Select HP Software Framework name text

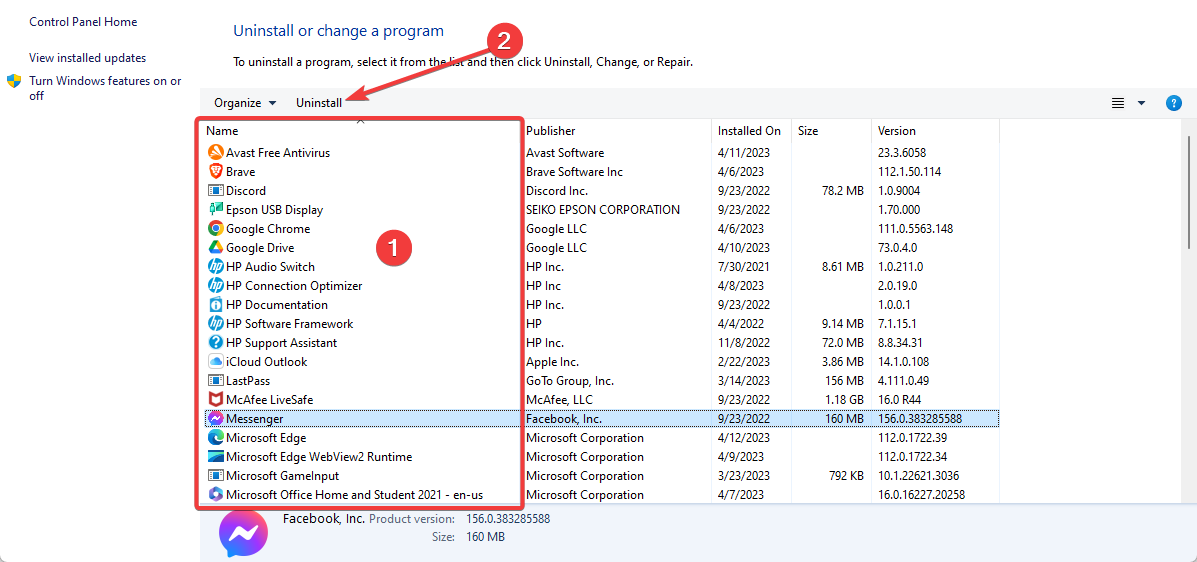[x=289, y=324]
